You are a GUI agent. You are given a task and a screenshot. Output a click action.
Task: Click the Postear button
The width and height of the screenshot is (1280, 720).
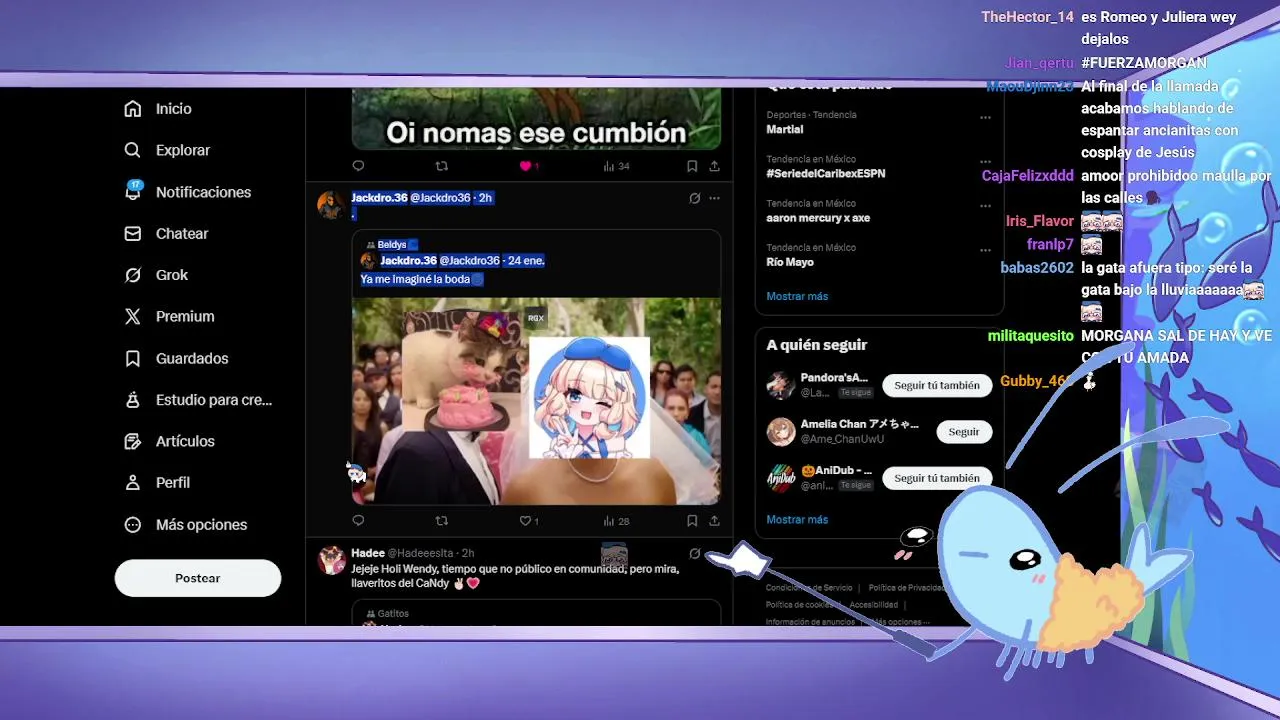point(198,578)
